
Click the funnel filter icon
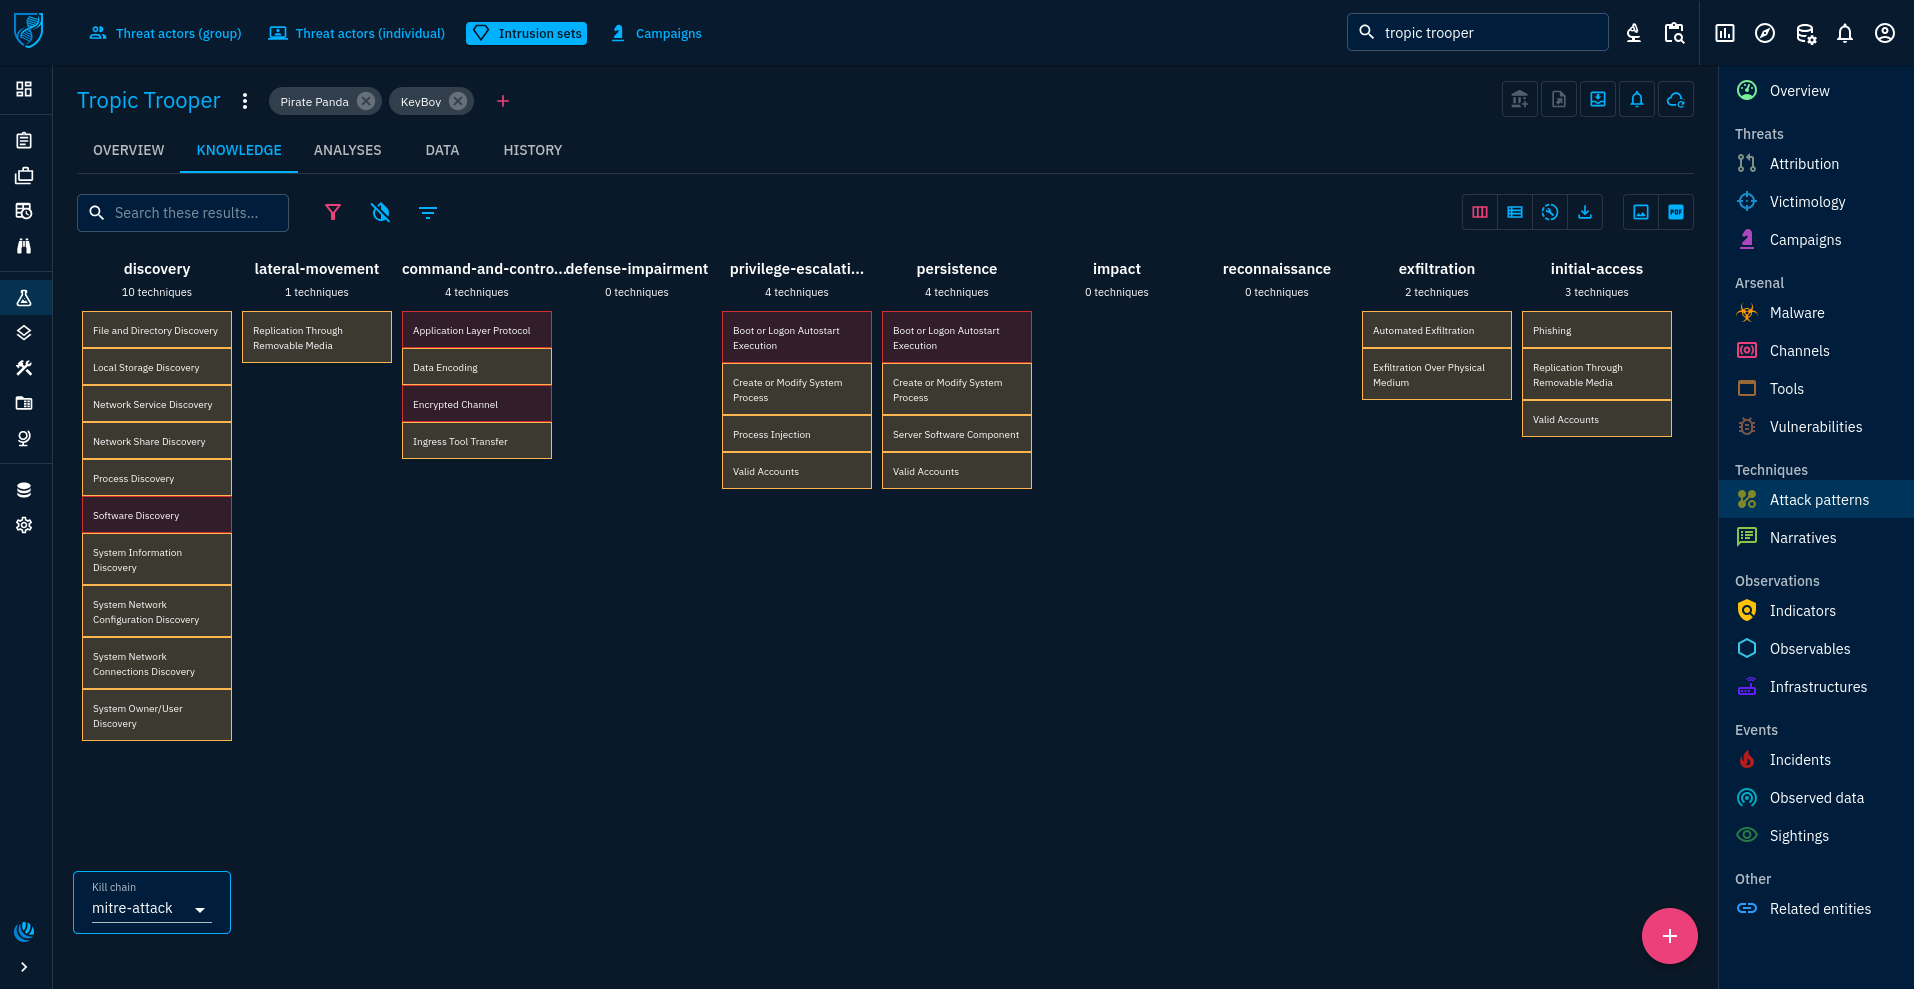333,212
